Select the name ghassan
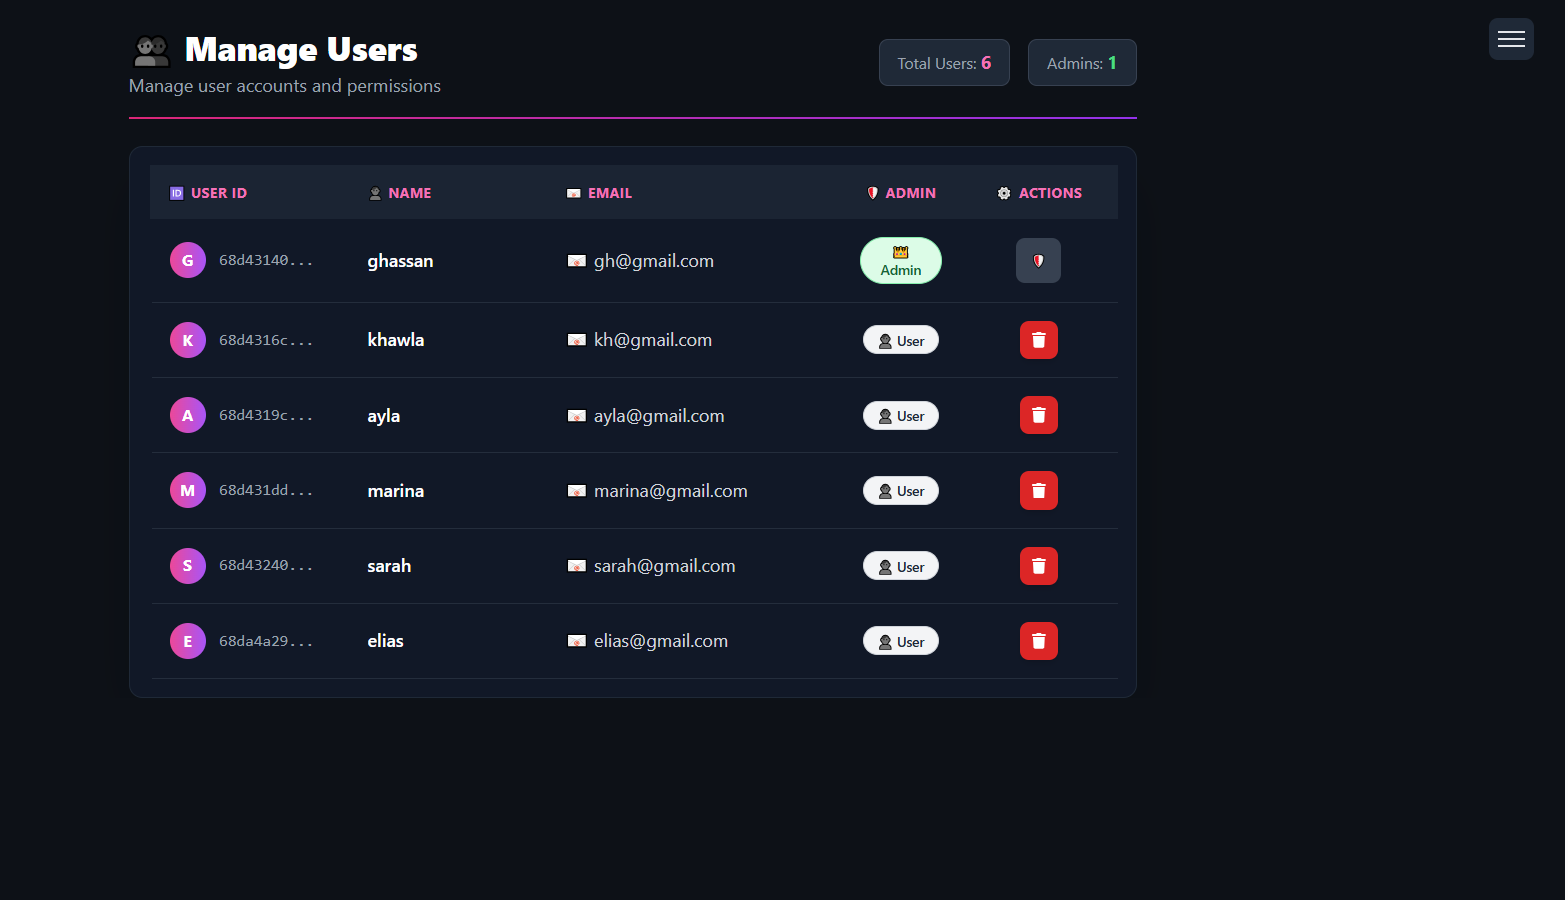Screen dimensions: 1568x900 400,261
